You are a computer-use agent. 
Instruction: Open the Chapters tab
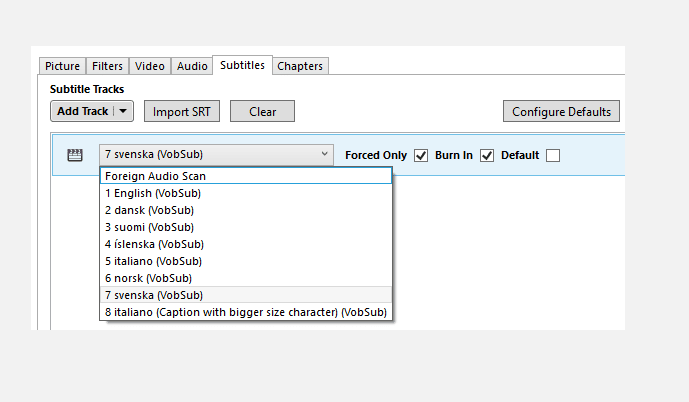[x=300, y=66]
